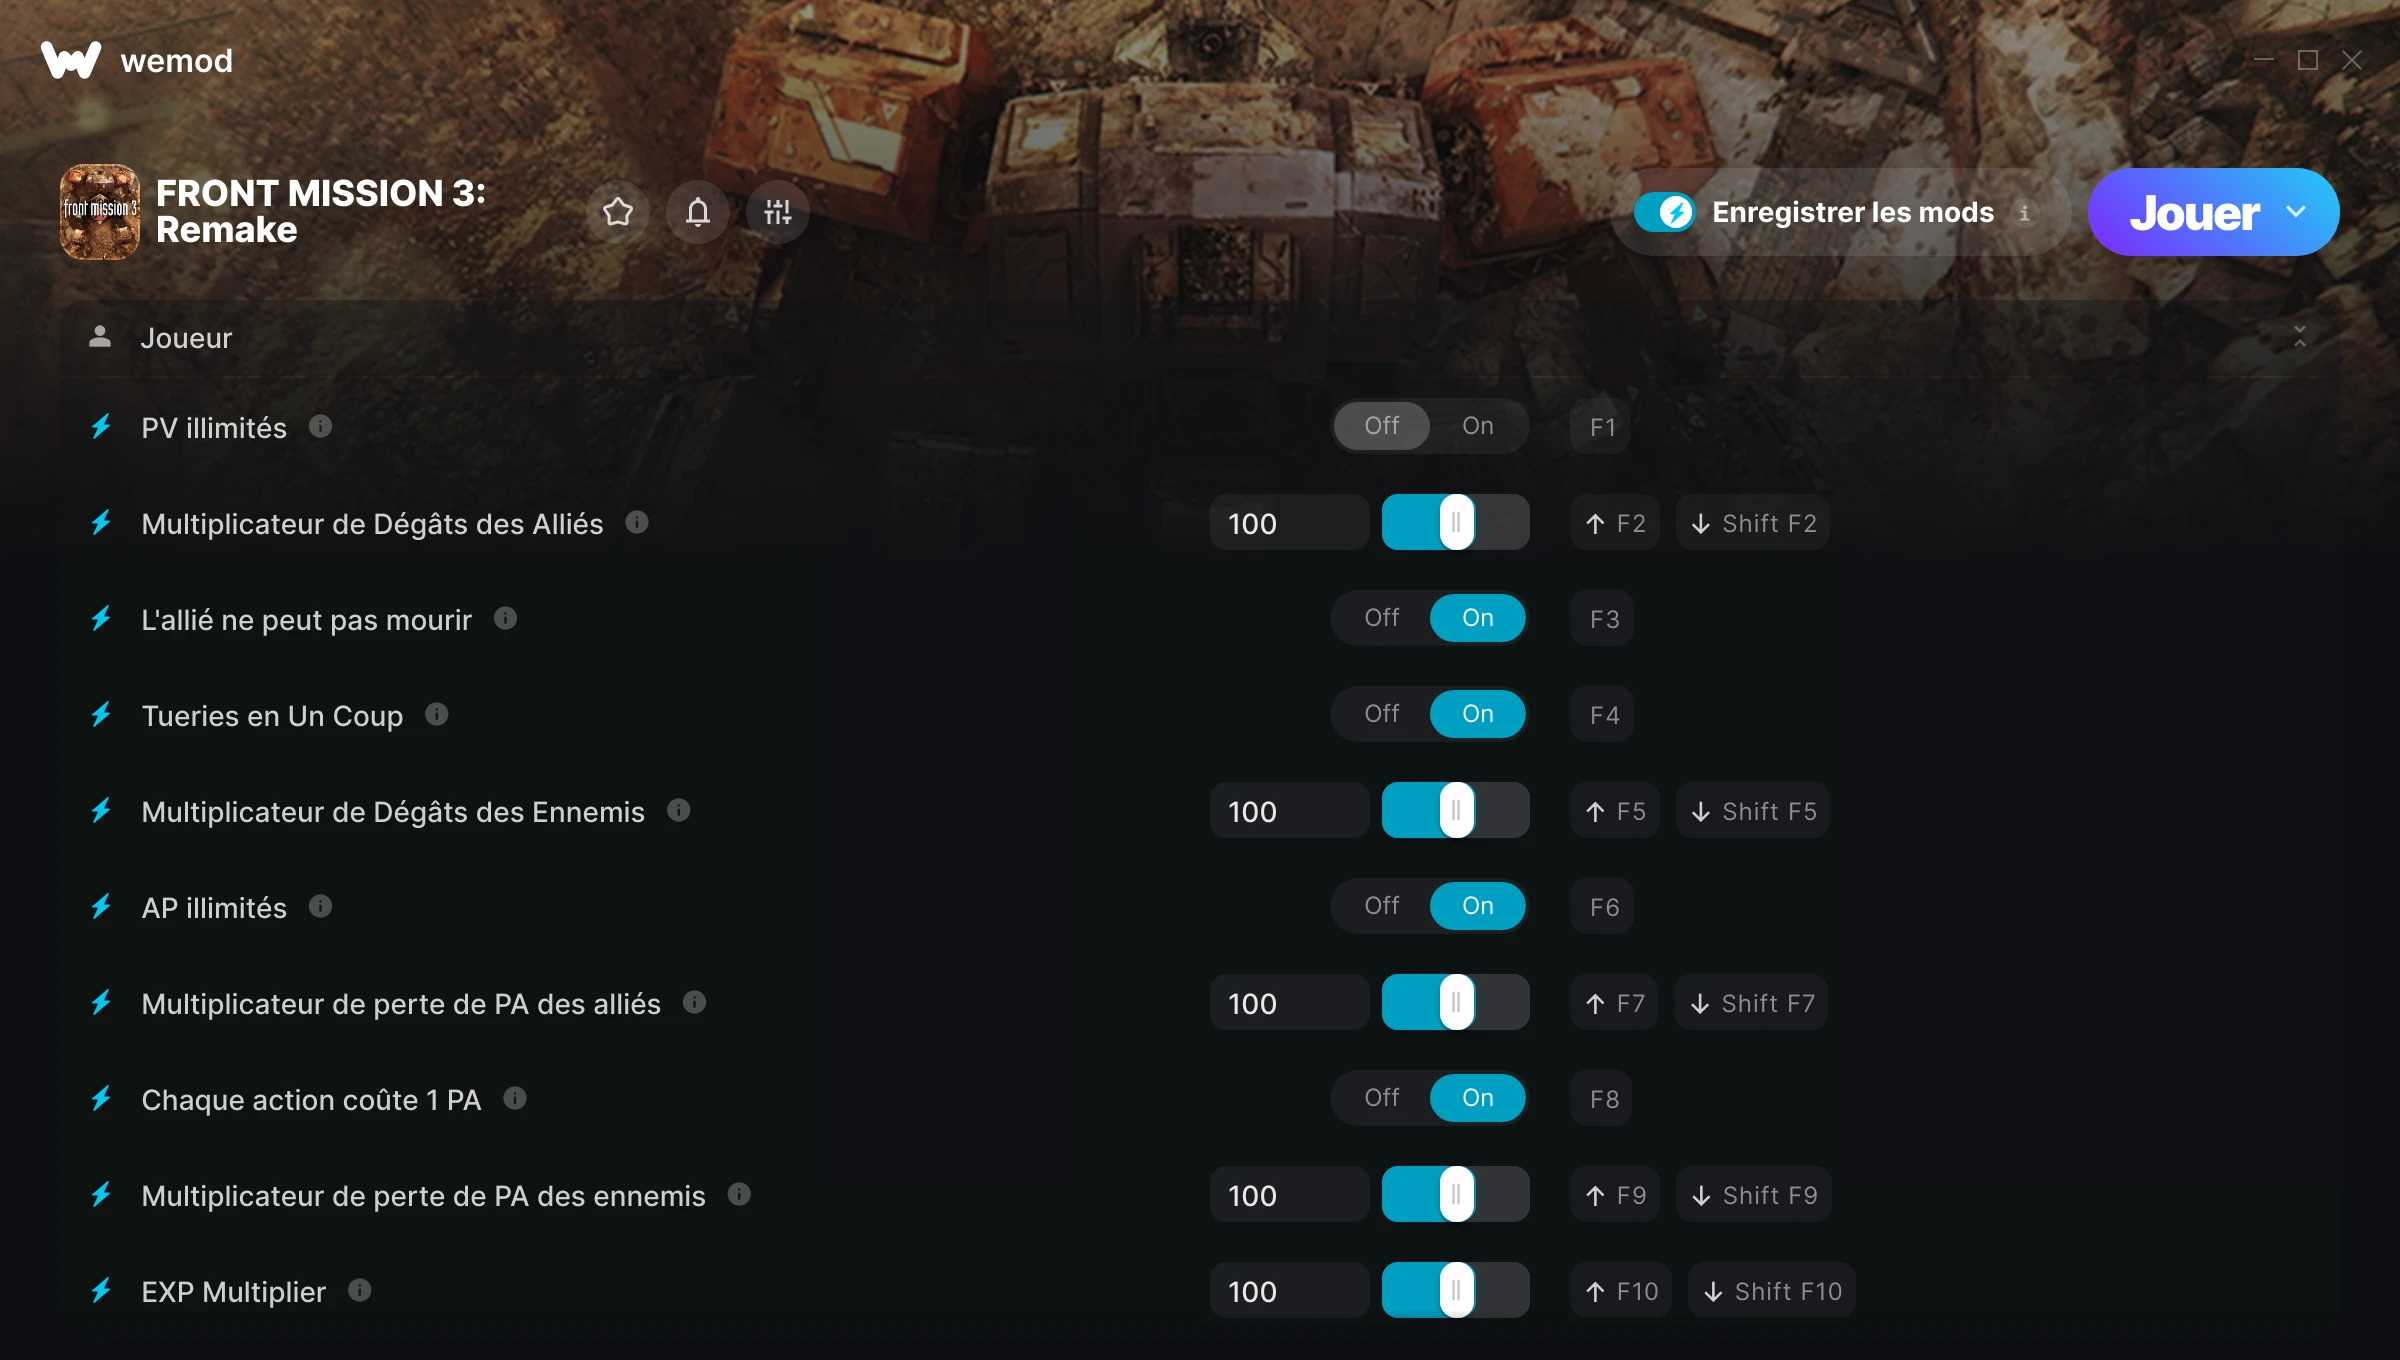Add game to favorites with star icon
2400x1360 pixels.
click(618, 212)
